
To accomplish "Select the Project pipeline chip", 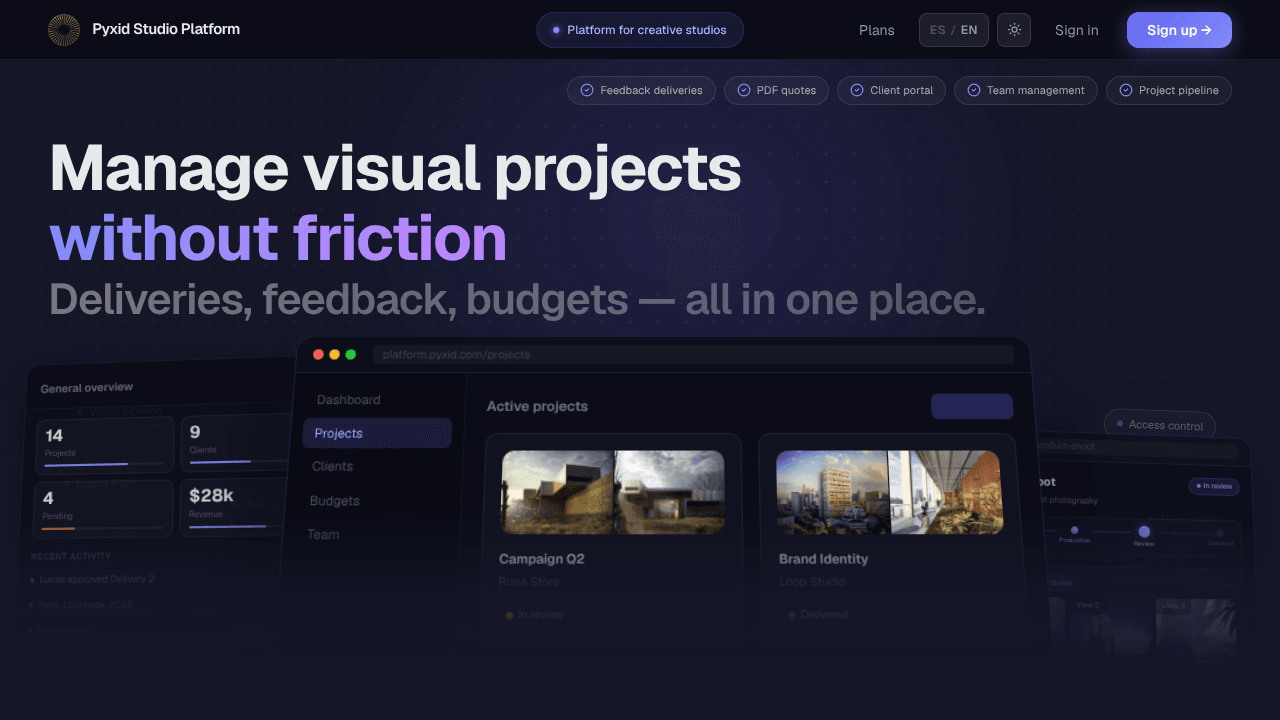I will [x=1168, y=90].
